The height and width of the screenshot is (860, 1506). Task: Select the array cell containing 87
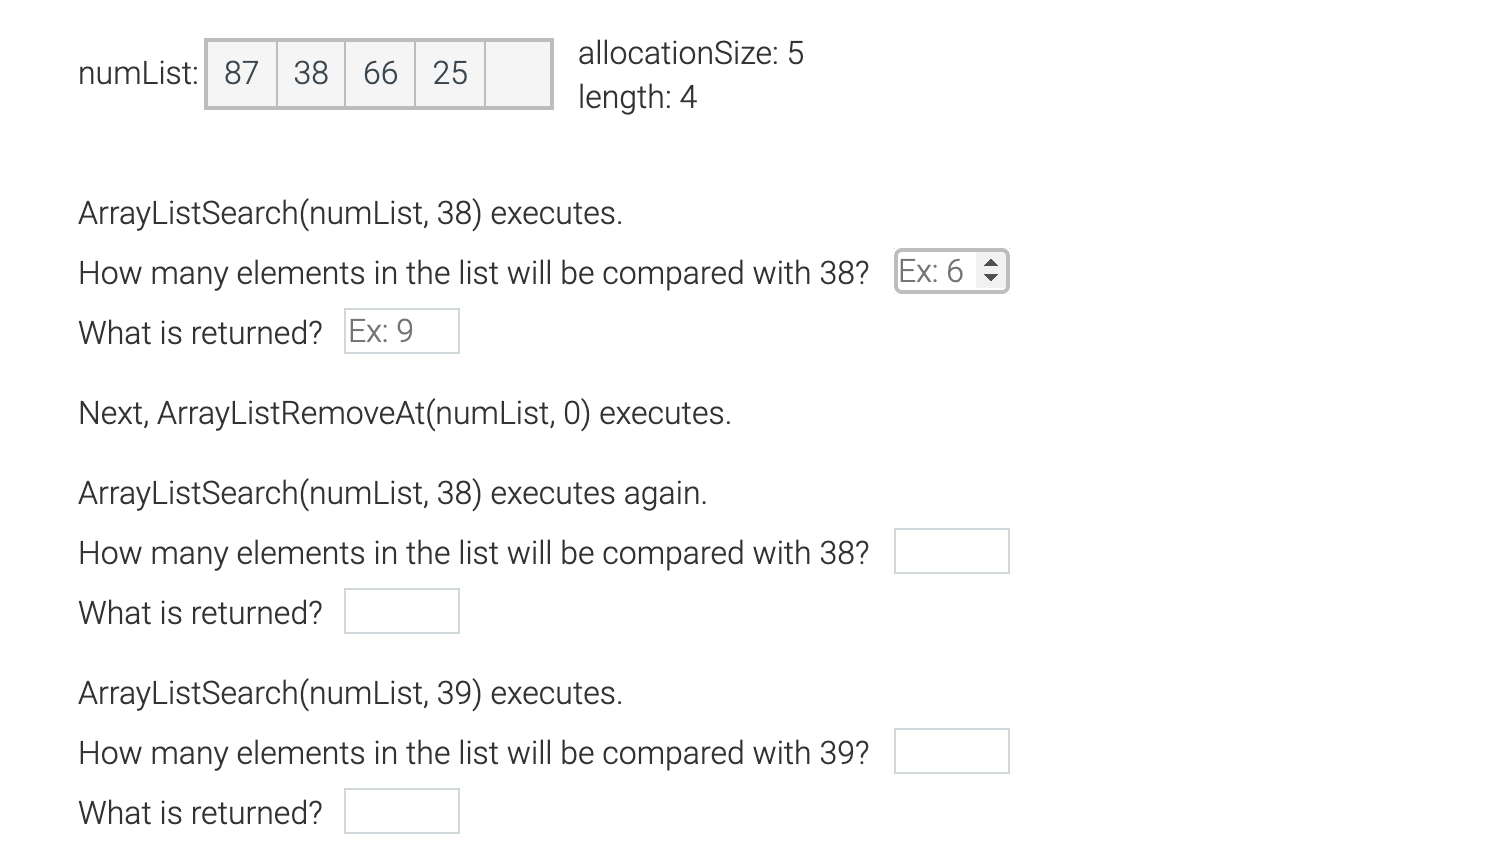tap(242, 74)
